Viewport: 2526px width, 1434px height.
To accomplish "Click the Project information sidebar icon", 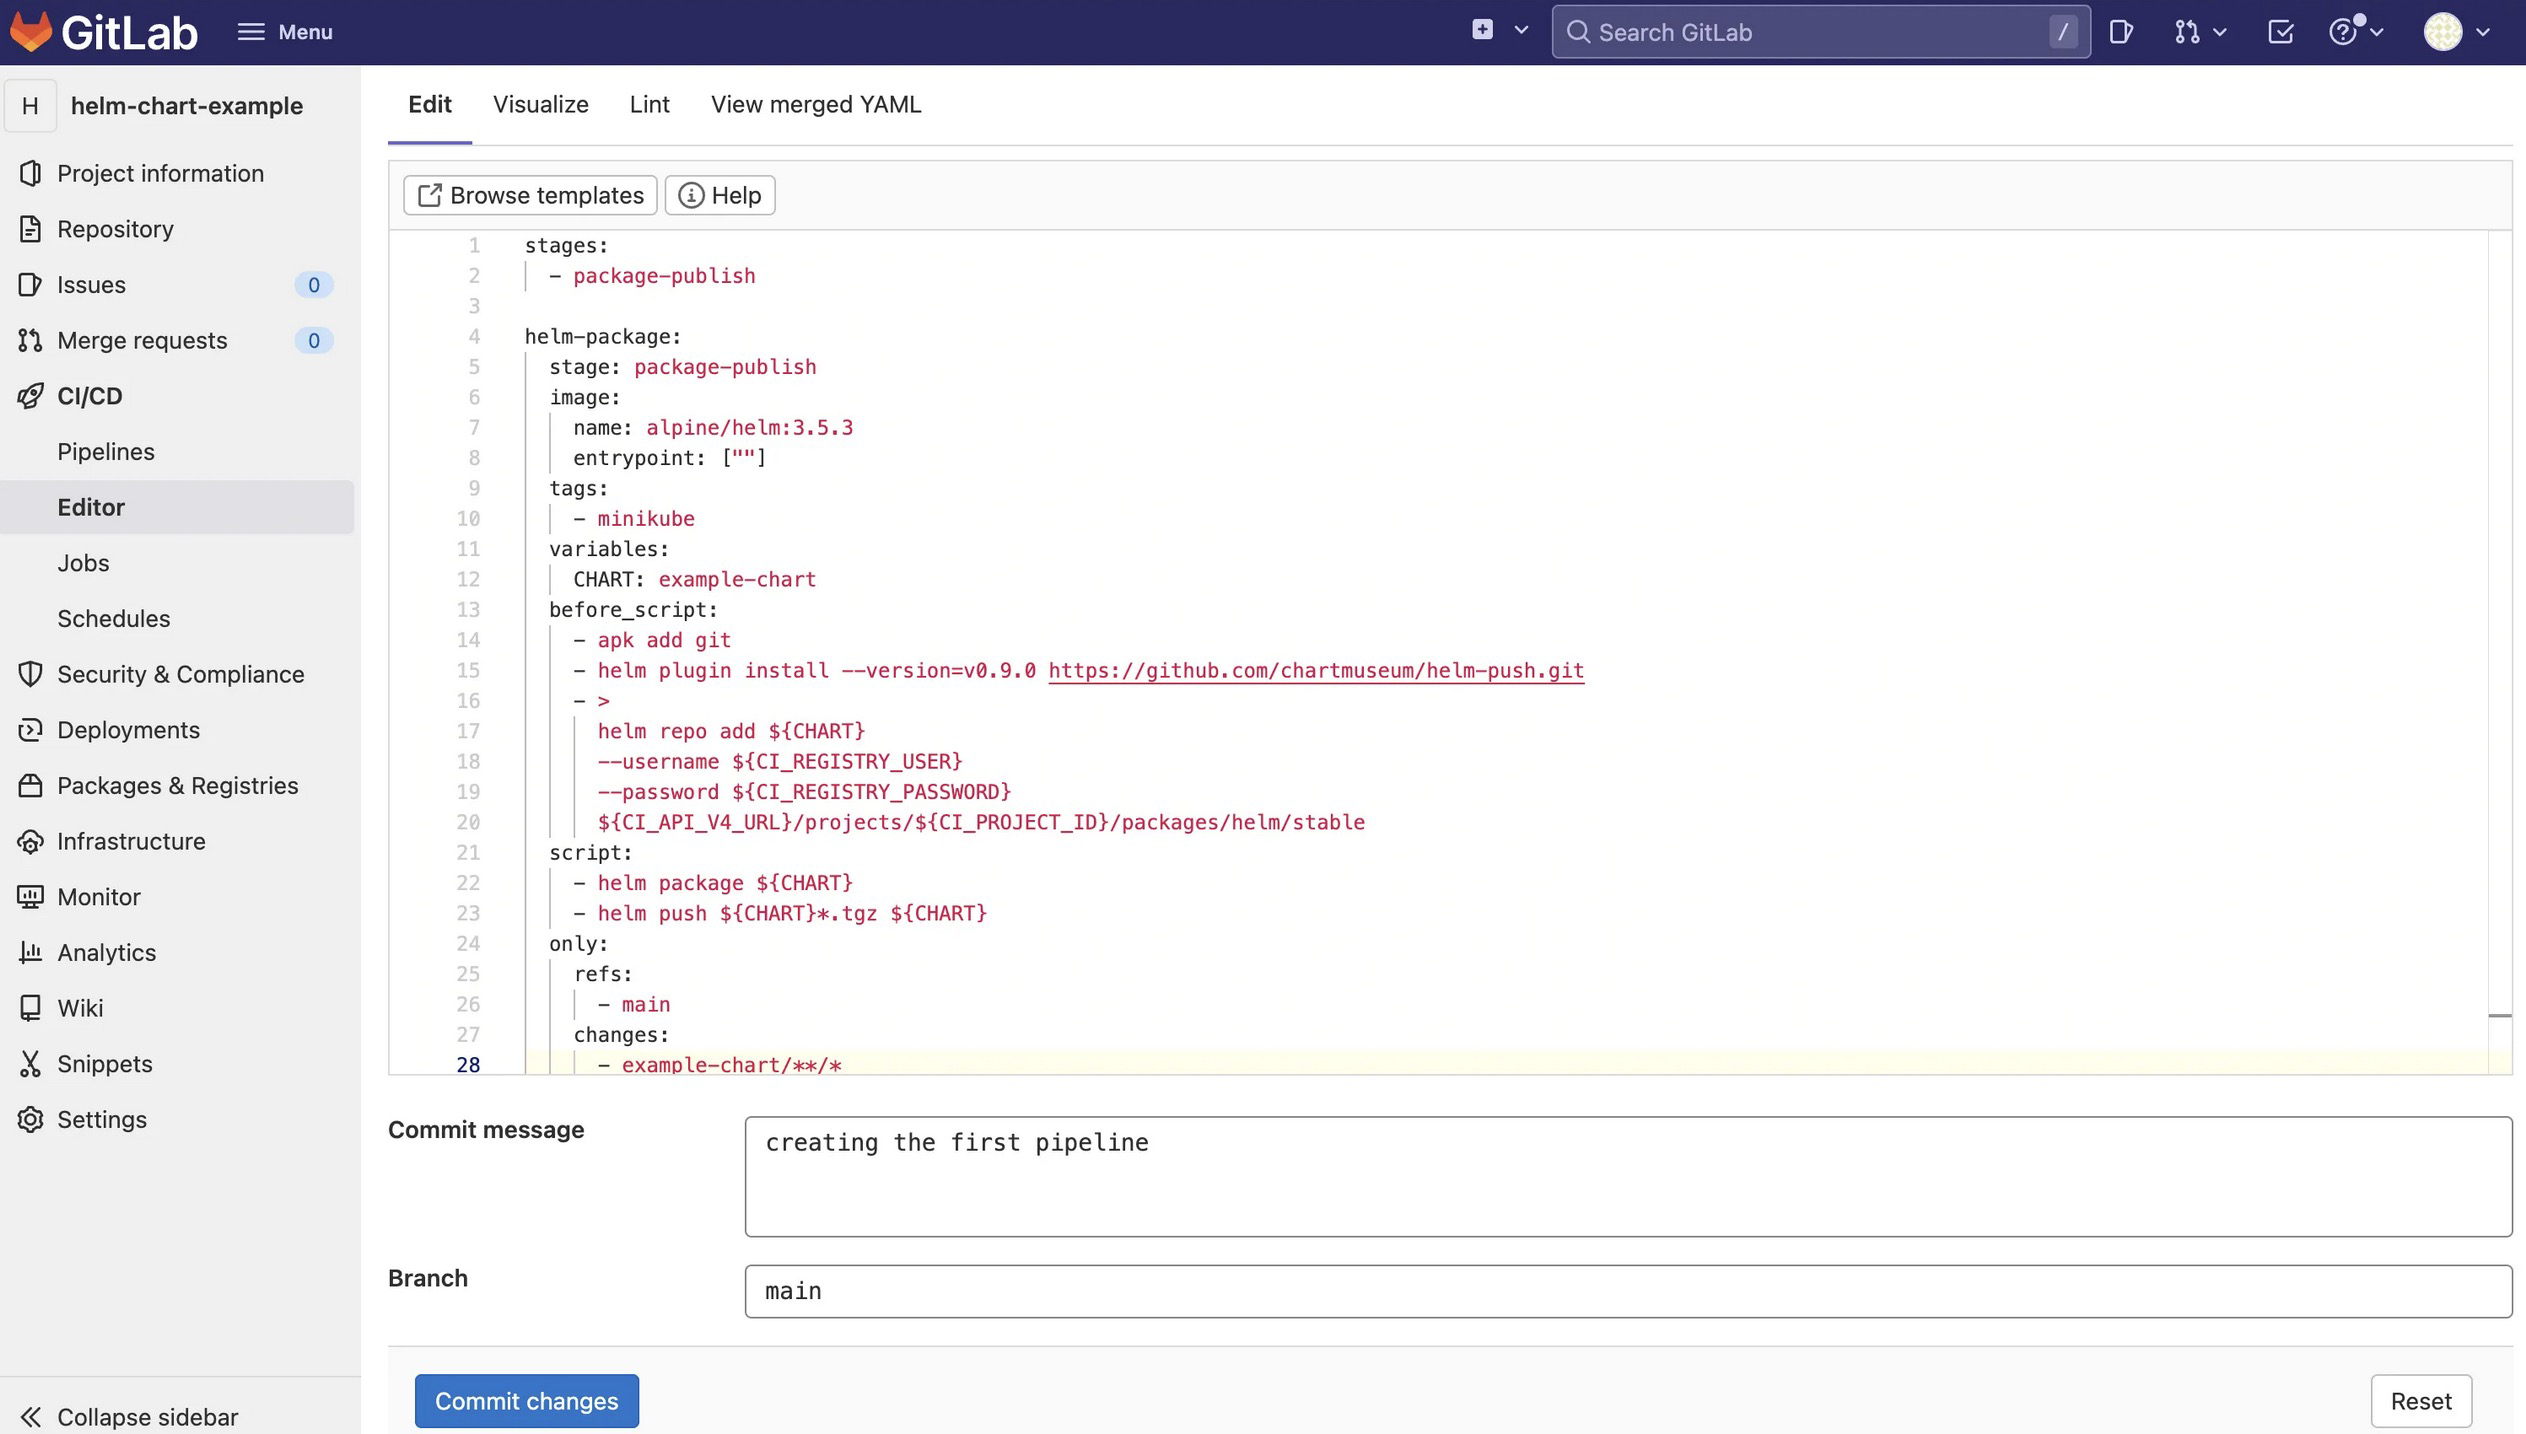I will click(30, 173).
